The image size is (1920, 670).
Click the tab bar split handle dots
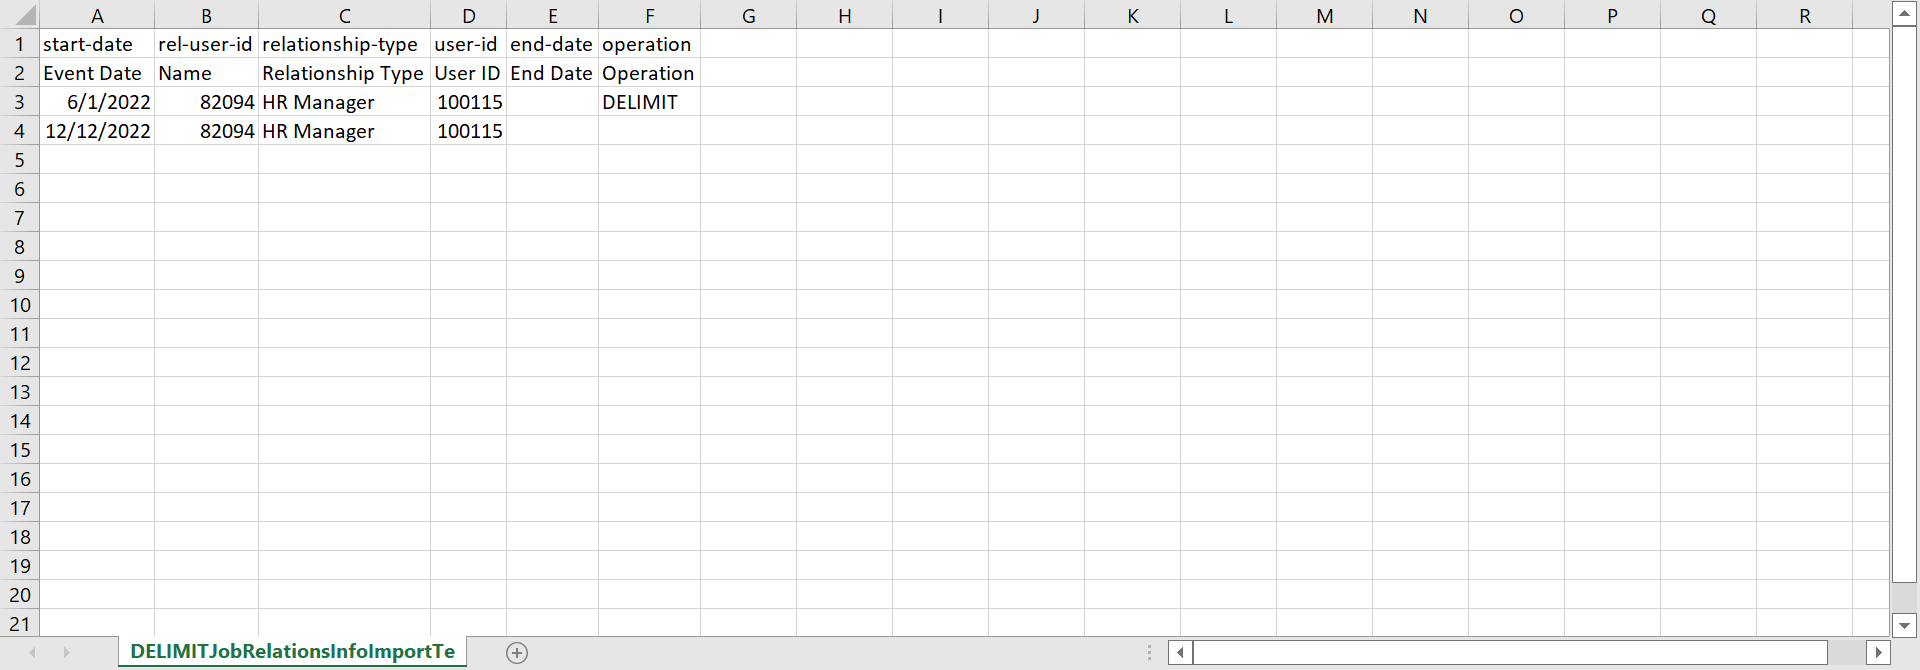pos(1149,653)
